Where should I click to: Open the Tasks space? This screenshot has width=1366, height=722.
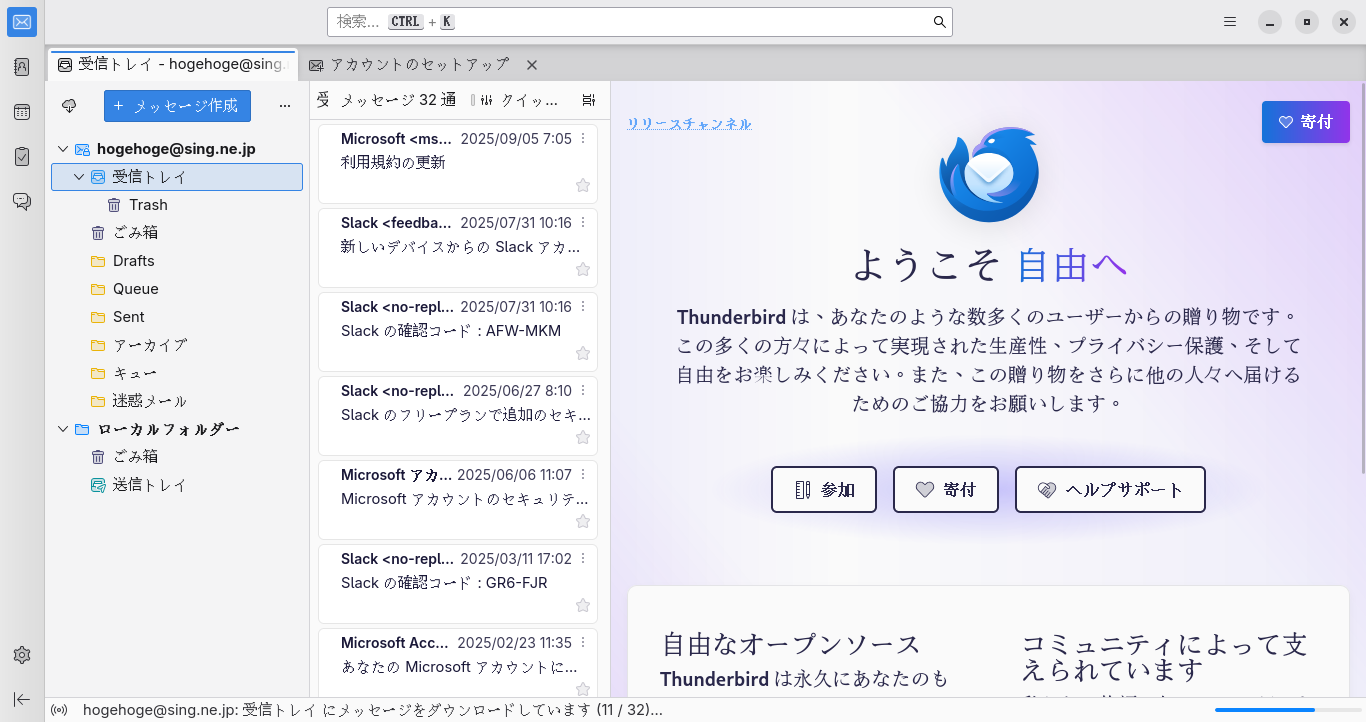pos(22,157)
